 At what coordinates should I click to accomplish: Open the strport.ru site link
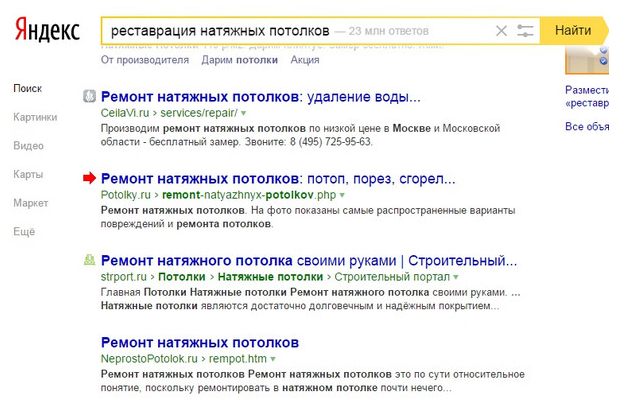coord(124,277)
